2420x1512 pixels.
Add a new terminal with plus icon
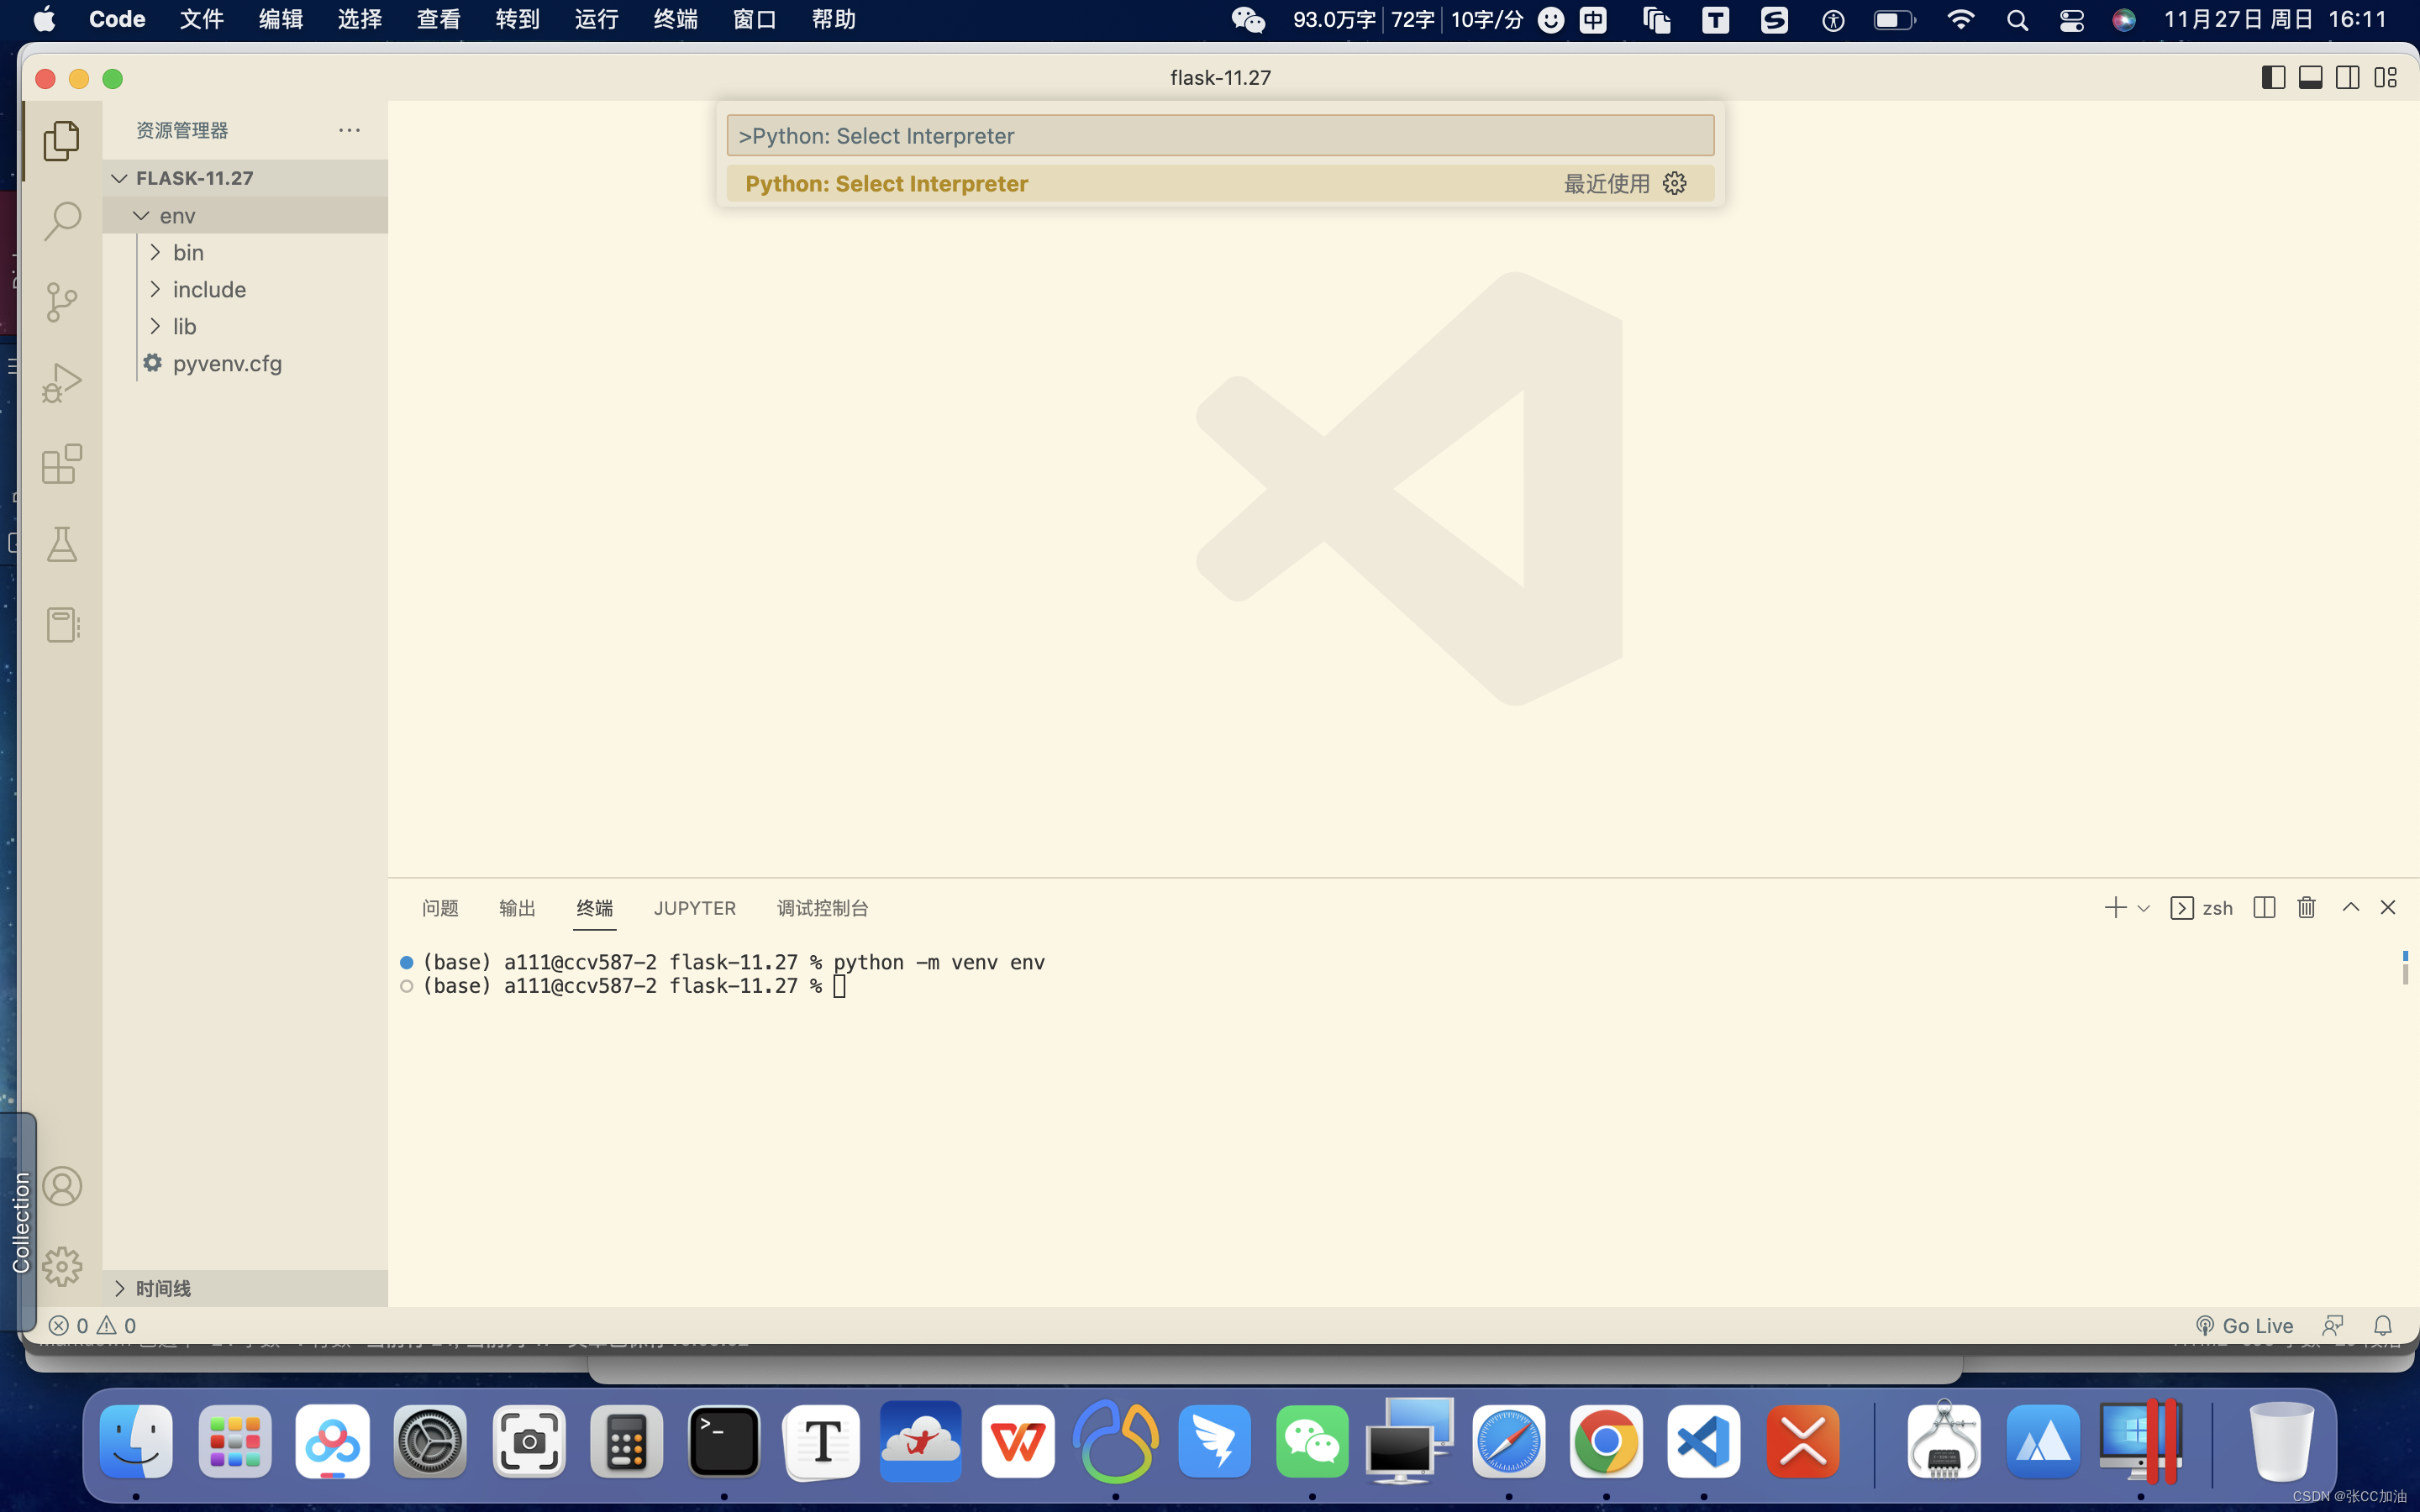[2115, 908]
